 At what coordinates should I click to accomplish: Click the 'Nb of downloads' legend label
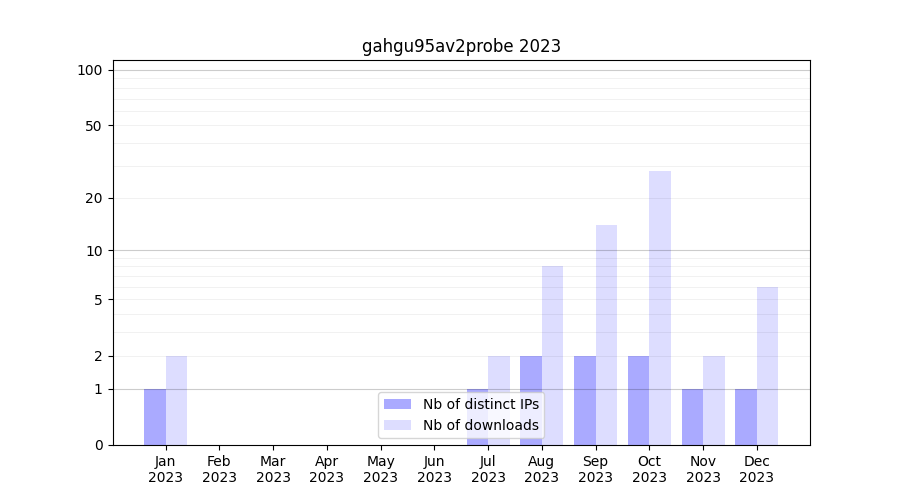point(480,425)
